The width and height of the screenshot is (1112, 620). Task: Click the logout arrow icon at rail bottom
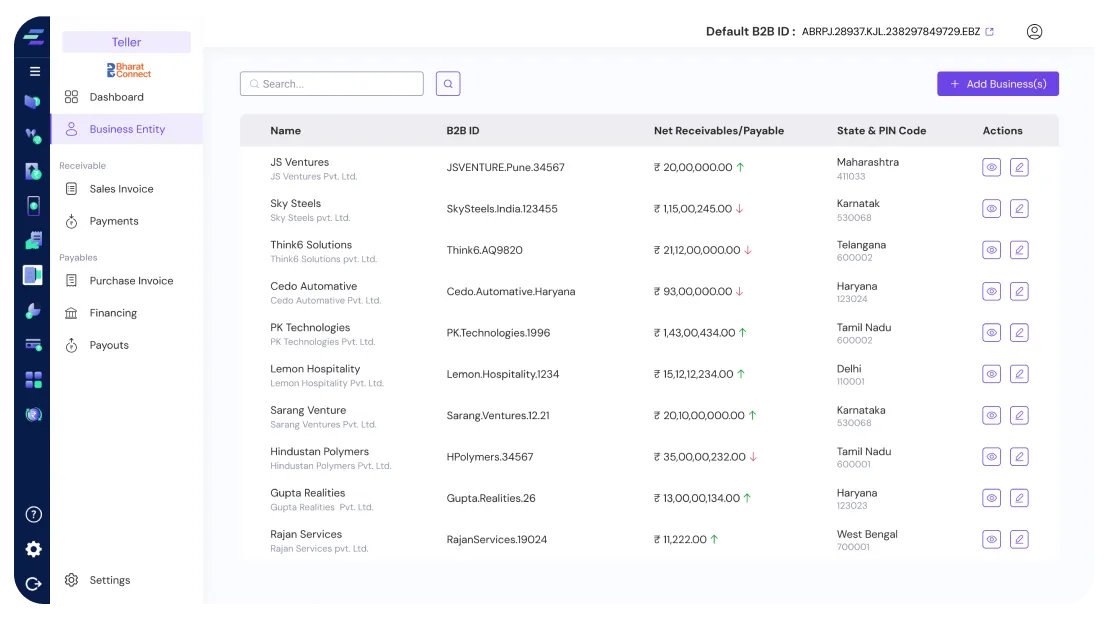33,584
